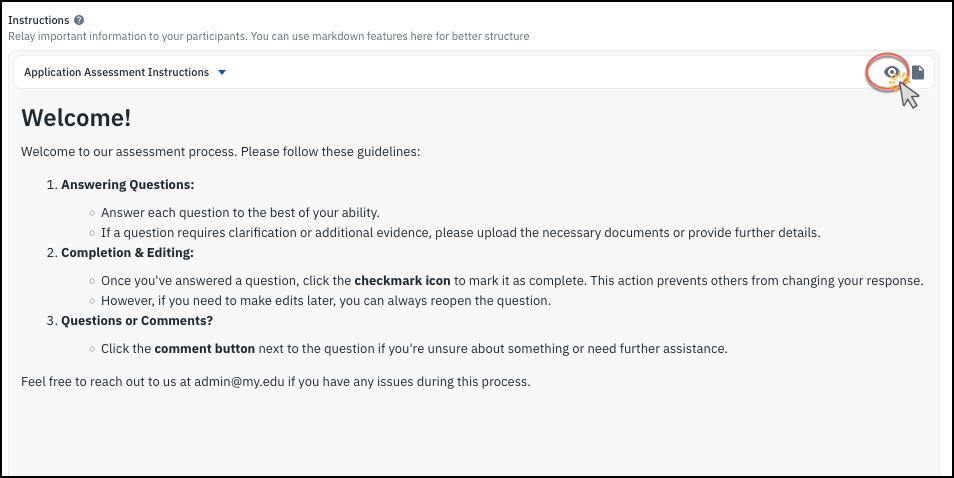
Task: Click the document icon next to the eye
Action: point(918,72)
